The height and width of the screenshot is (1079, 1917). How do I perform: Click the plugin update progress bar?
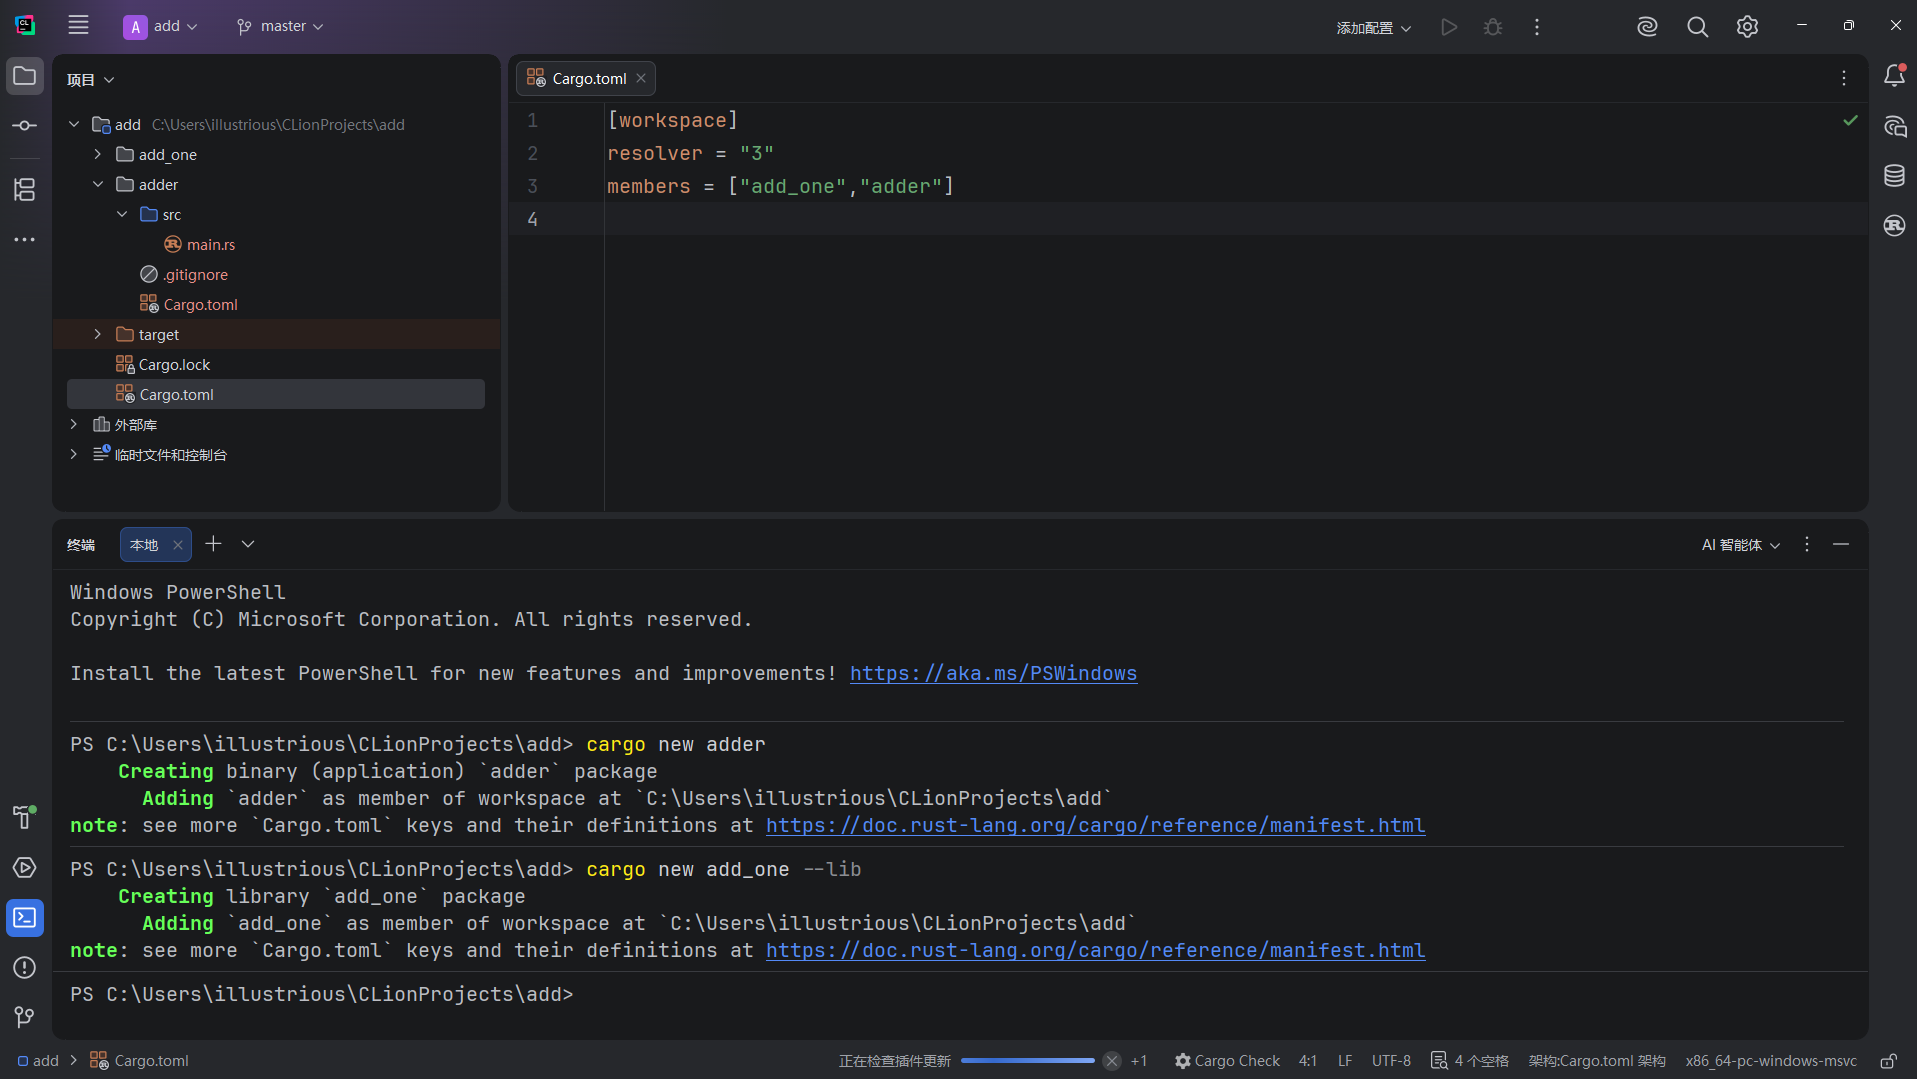pos(1028,1061)
